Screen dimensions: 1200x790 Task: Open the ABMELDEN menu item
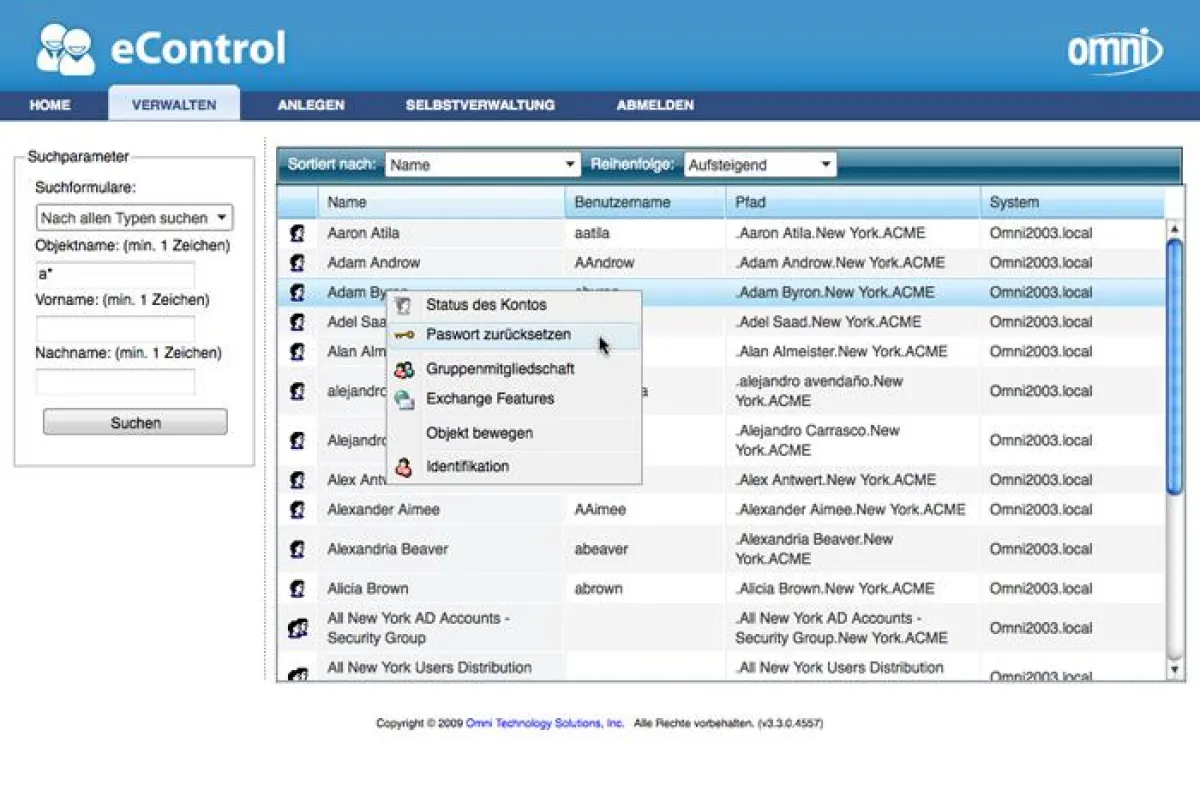pyautogui.click(x=656, y=104)
